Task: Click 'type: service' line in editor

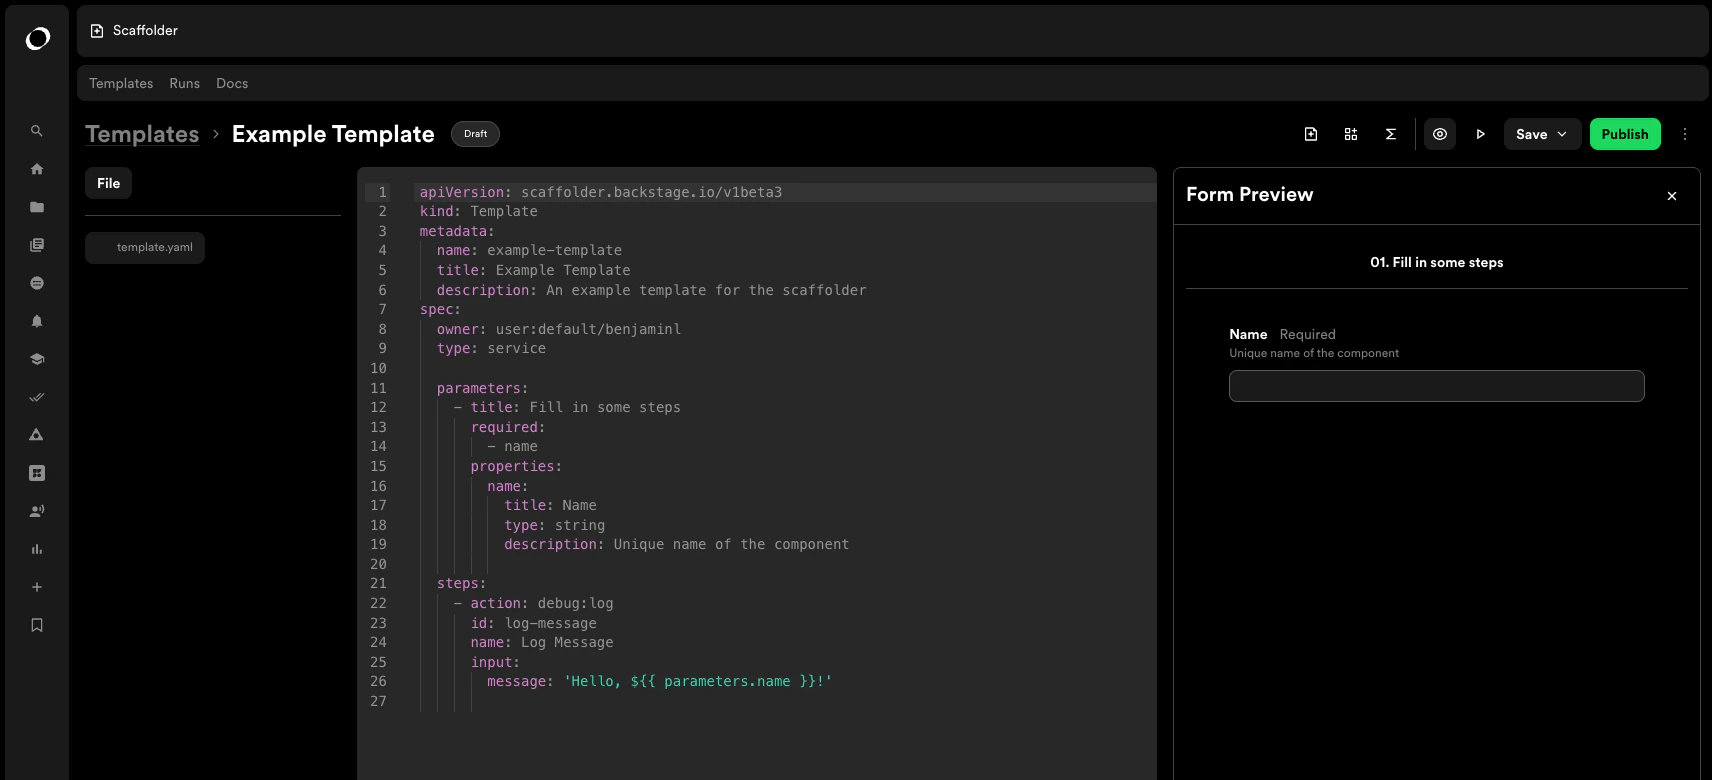Action: (x=491, y=348)
